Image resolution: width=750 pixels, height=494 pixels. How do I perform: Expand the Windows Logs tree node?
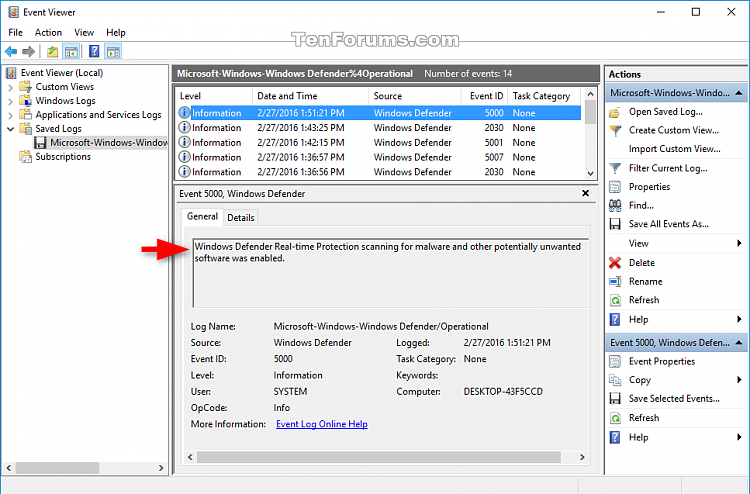[x=11, y=101]
